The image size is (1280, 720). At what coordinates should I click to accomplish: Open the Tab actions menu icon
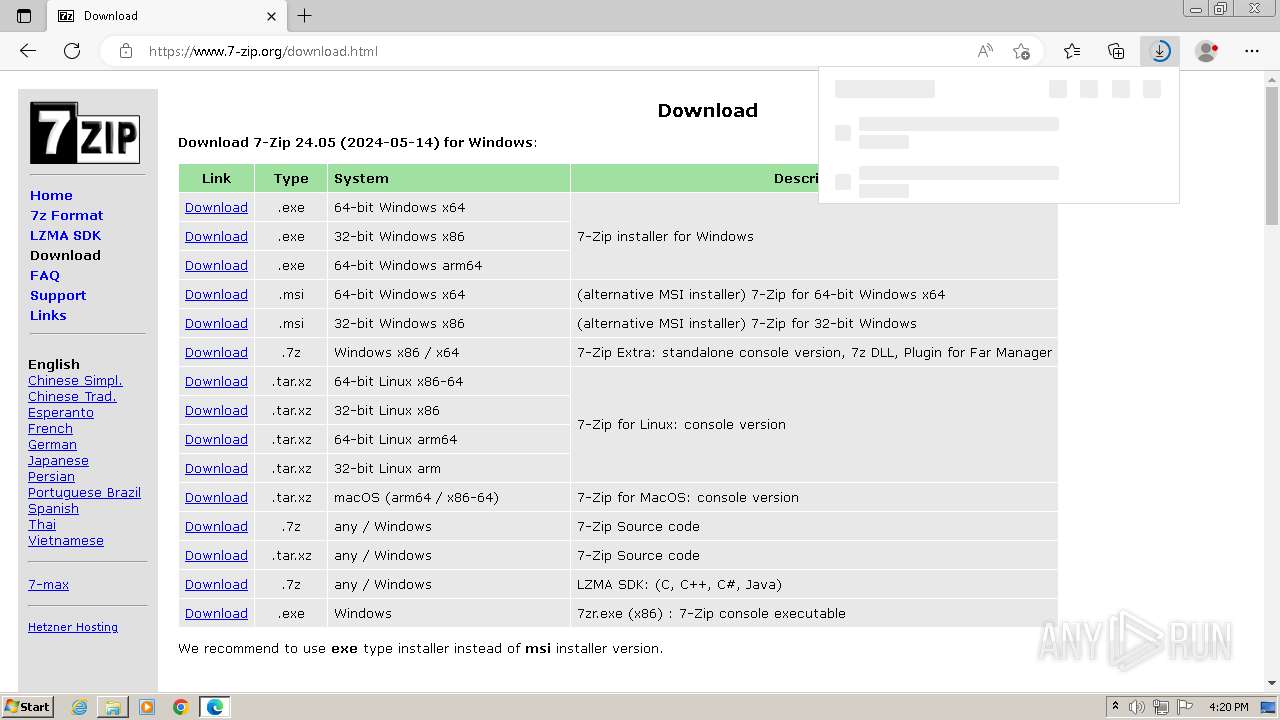(x=24, y=16)
